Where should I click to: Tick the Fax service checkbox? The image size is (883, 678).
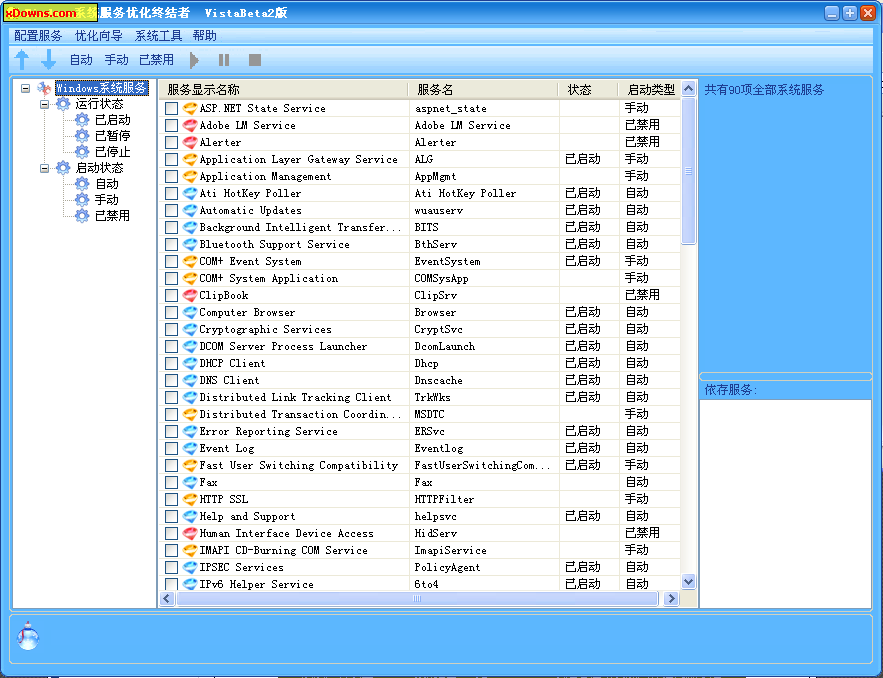click(171, 482)
